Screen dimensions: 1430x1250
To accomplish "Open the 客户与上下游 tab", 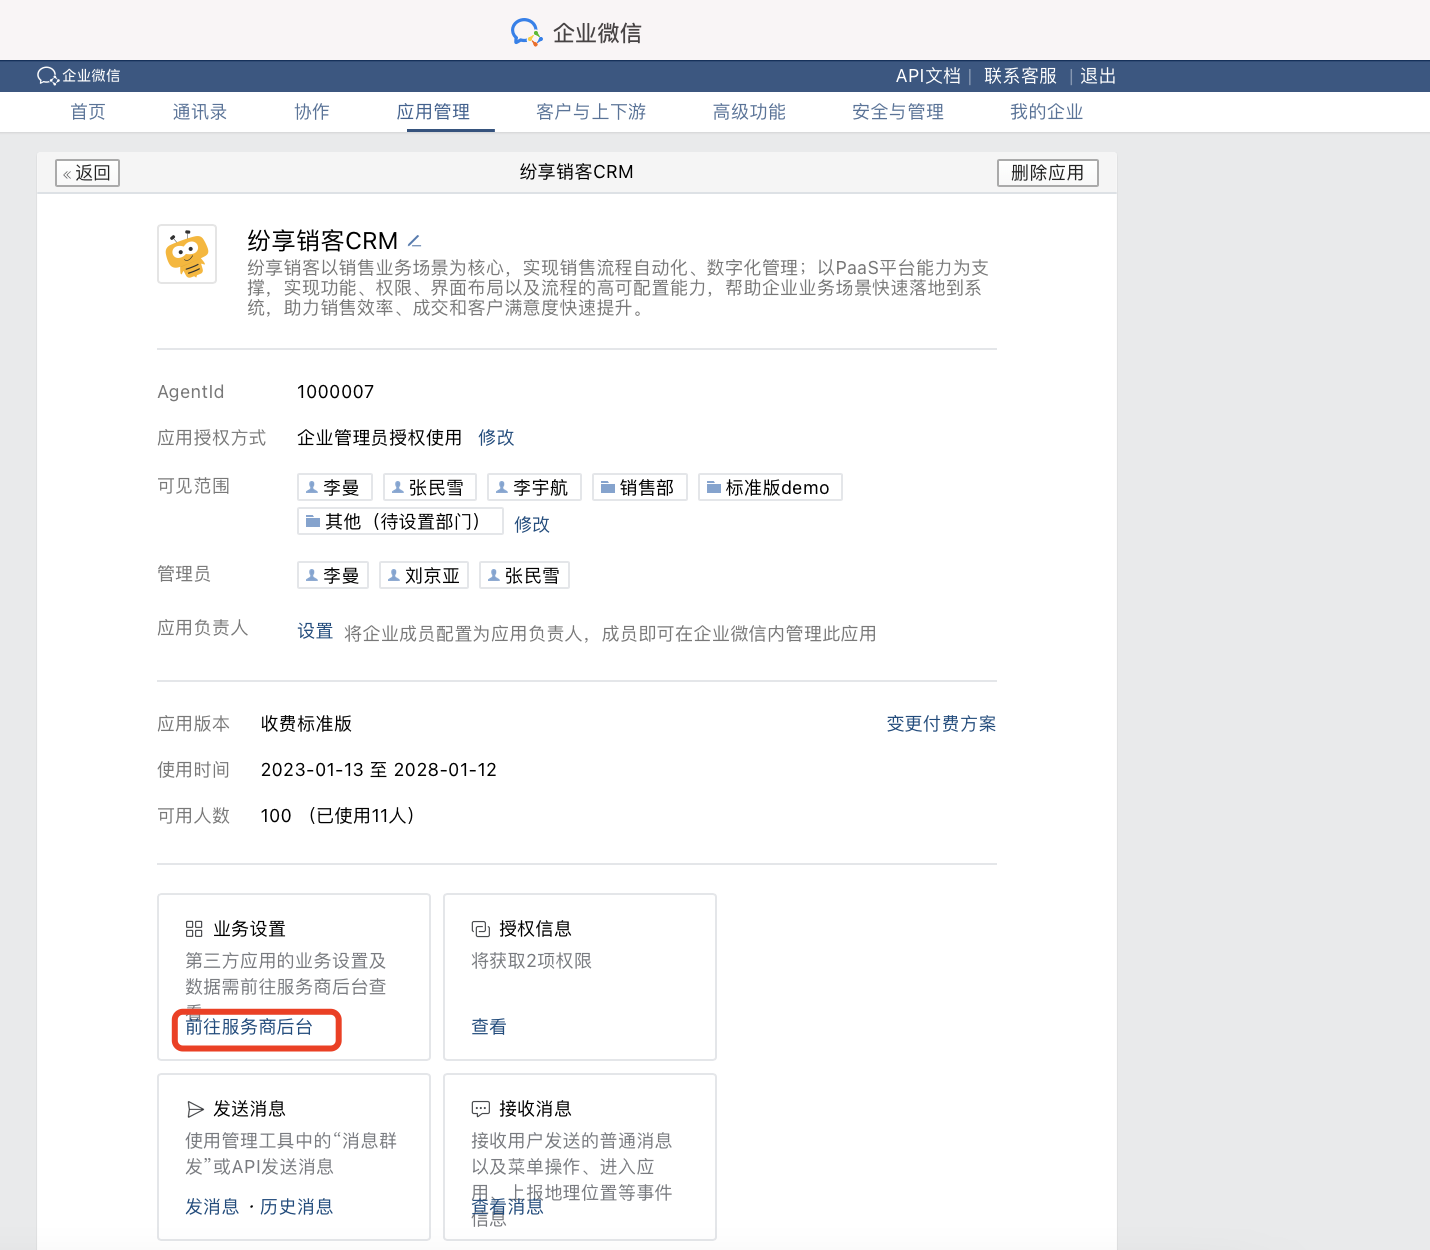I will 591,112.
